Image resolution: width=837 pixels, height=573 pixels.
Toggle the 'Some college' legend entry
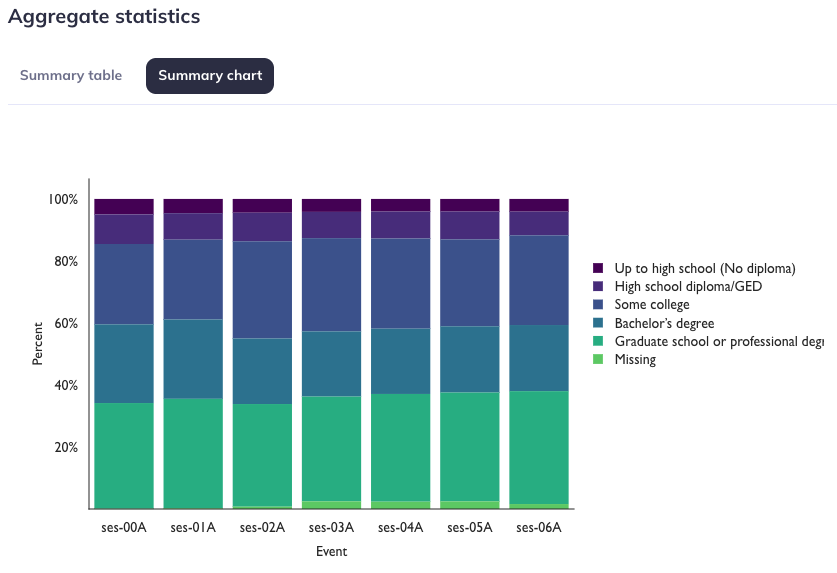[x=652, y=304]
